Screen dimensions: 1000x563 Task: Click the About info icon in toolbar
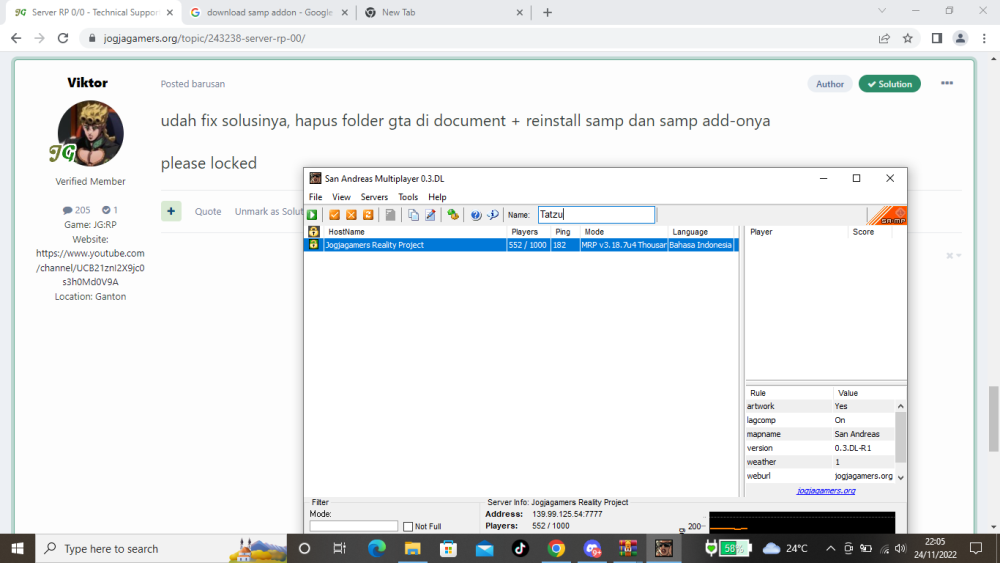click(x=493, y=215)
